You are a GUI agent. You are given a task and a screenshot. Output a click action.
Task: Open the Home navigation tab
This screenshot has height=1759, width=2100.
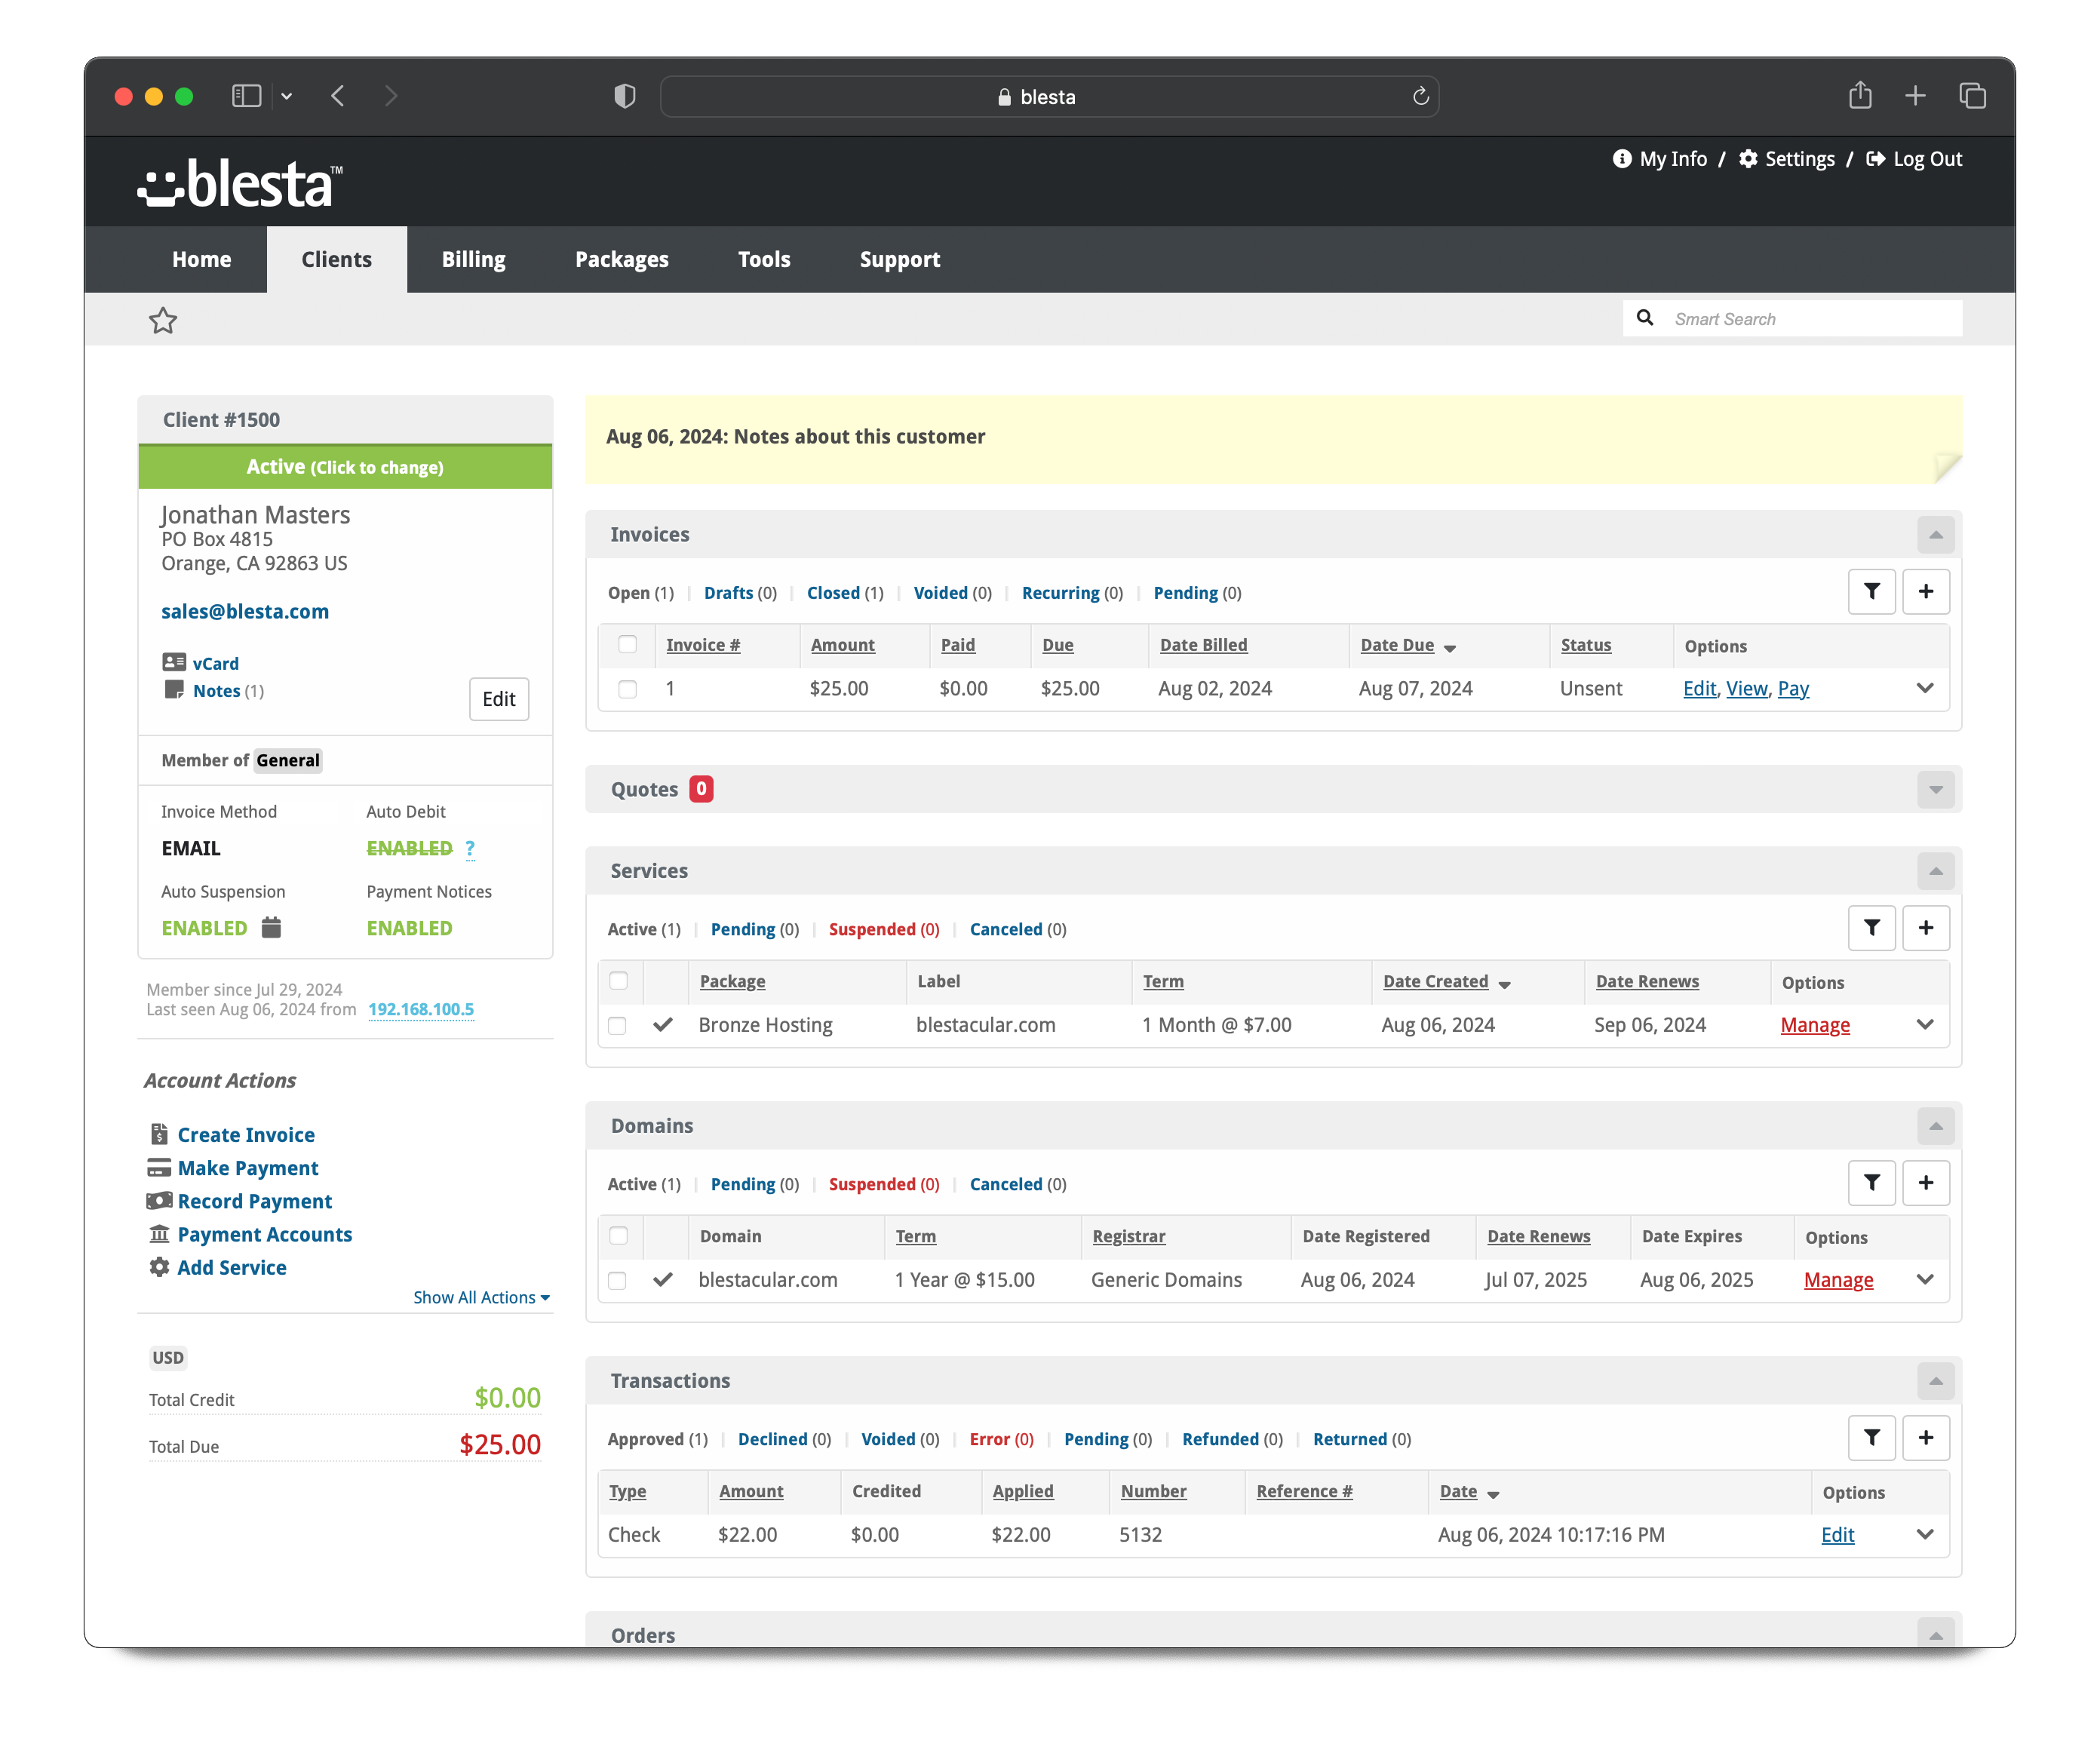point(201,259)
